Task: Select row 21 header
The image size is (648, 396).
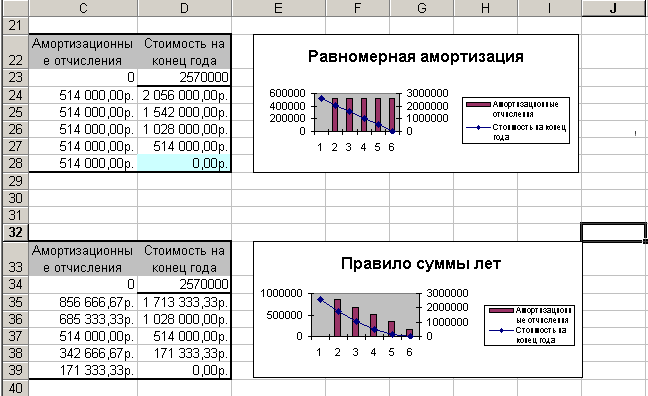Action: 15,25
